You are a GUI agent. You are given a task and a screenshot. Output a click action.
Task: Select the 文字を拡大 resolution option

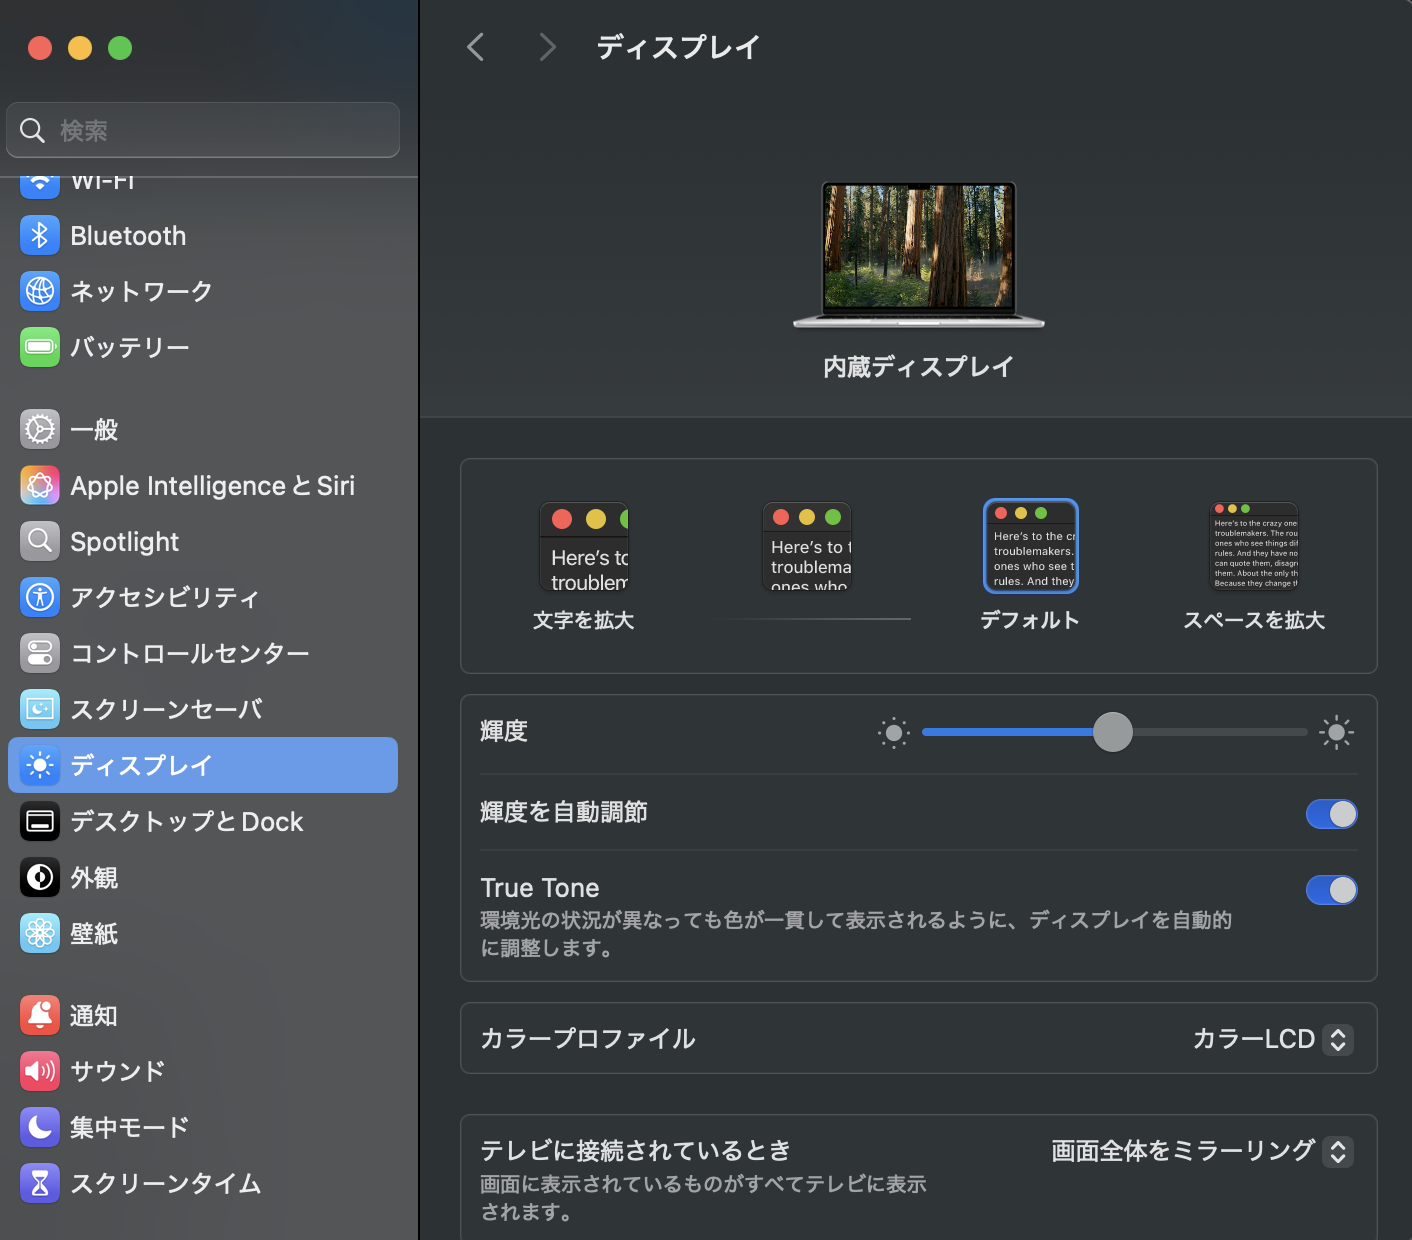[x=584, y=547]
